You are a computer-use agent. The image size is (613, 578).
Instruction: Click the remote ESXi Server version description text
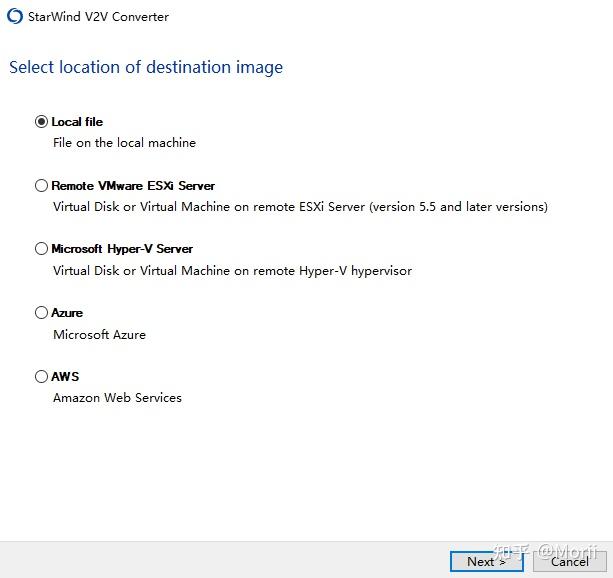(300, 207)
